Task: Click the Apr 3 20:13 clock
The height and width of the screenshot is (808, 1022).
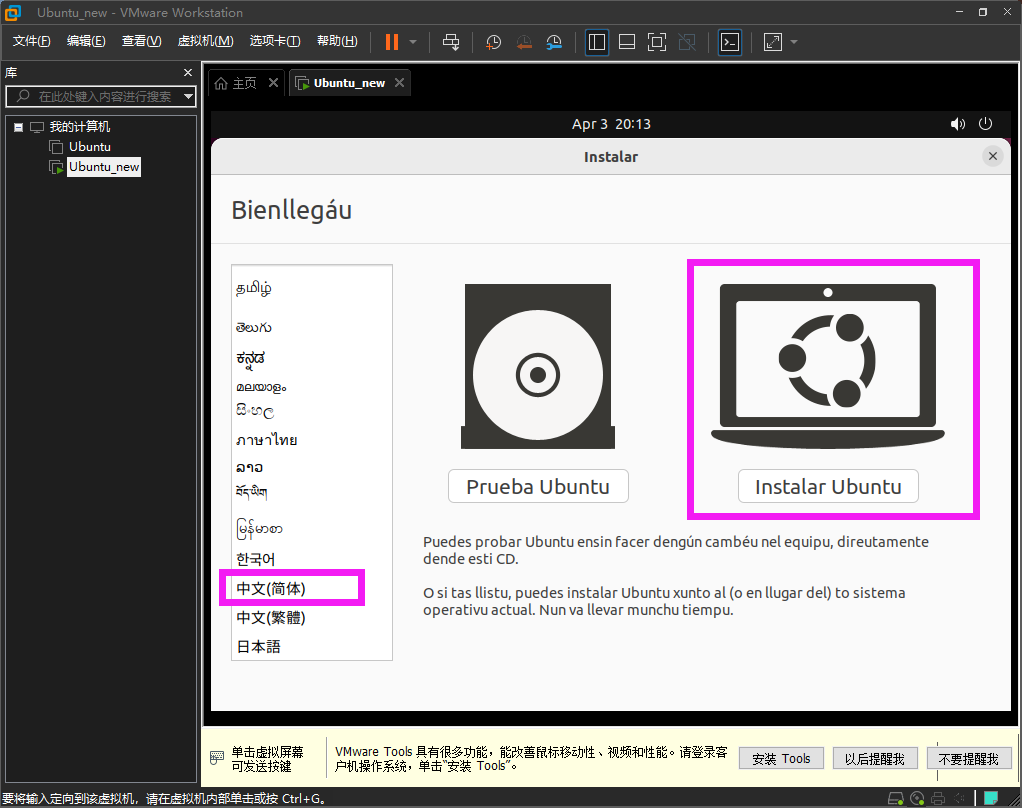Action: pos(611,124)
